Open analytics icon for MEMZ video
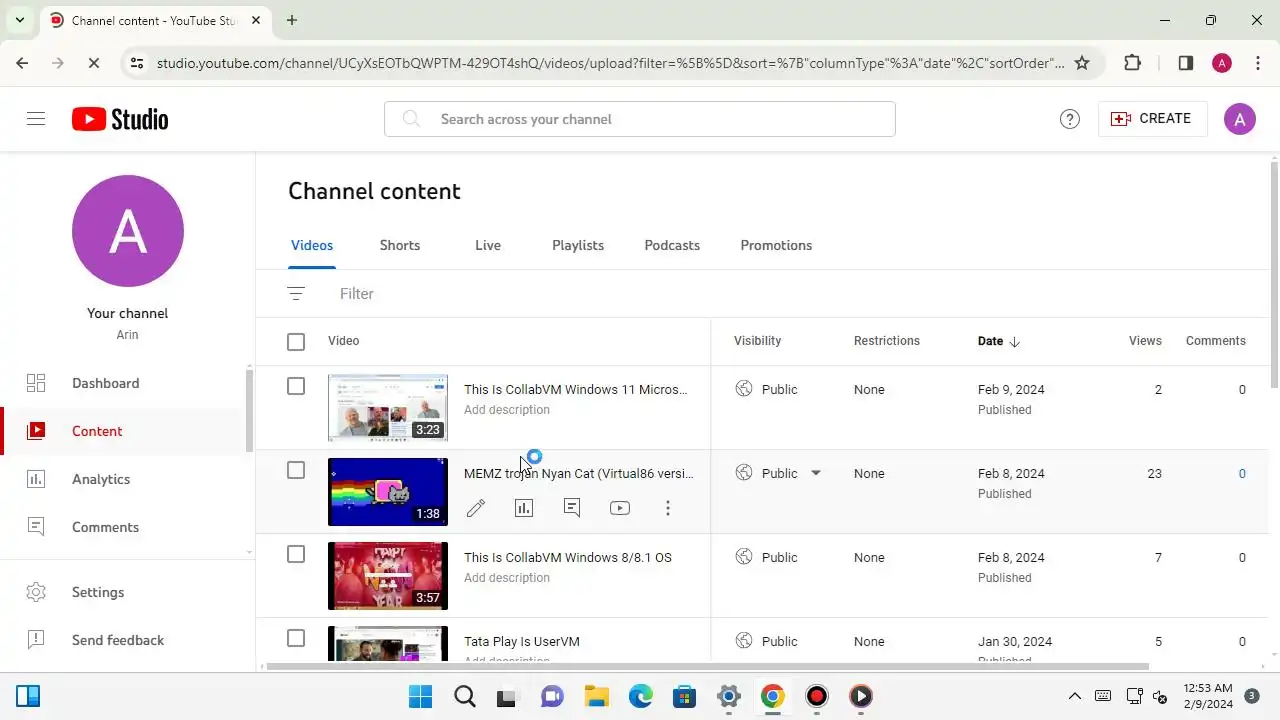The width and height of the screenshot is (1280, 720). 524,508
